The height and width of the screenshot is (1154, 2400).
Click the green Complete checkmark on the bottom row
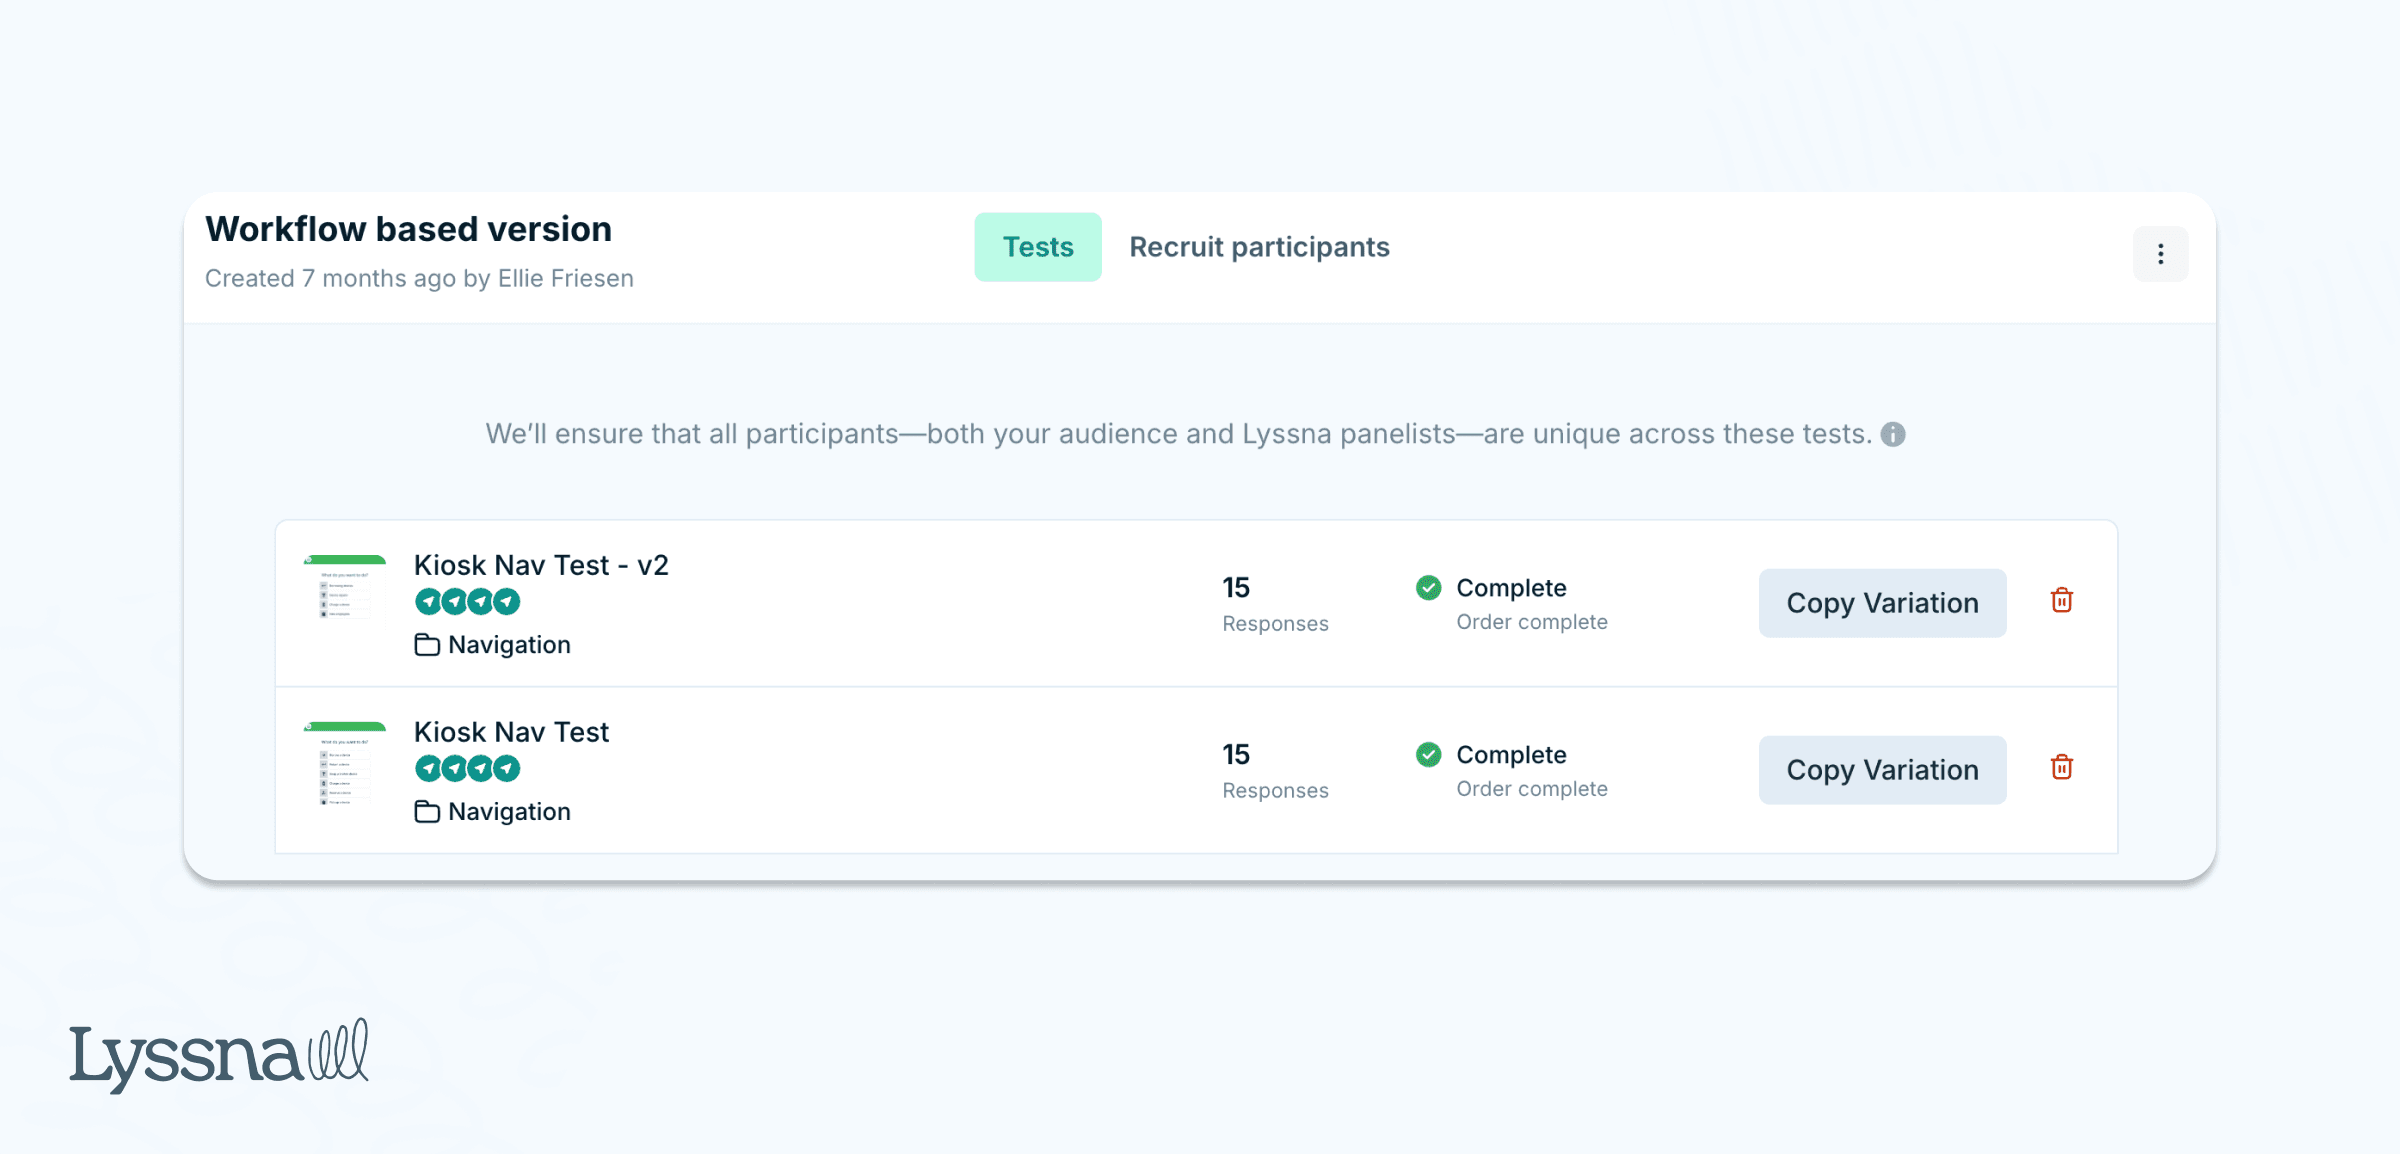tap(1428, 755)
